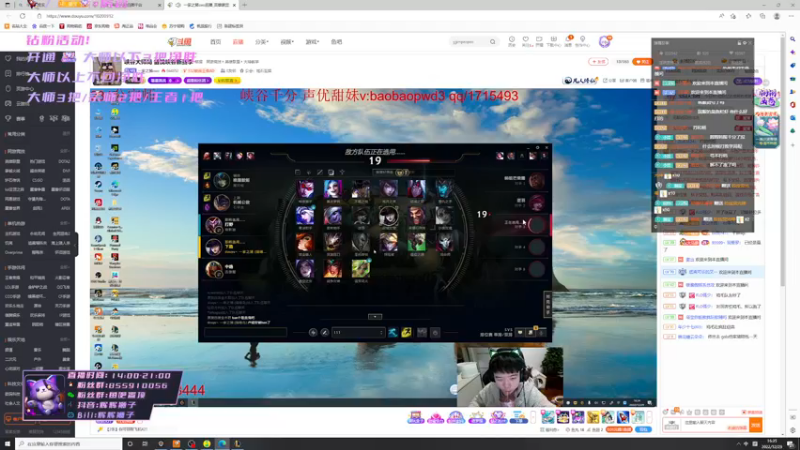Viewport: 800px width, 450px height.
Task: Open the rune page dropdown
Action: point(358,333)
